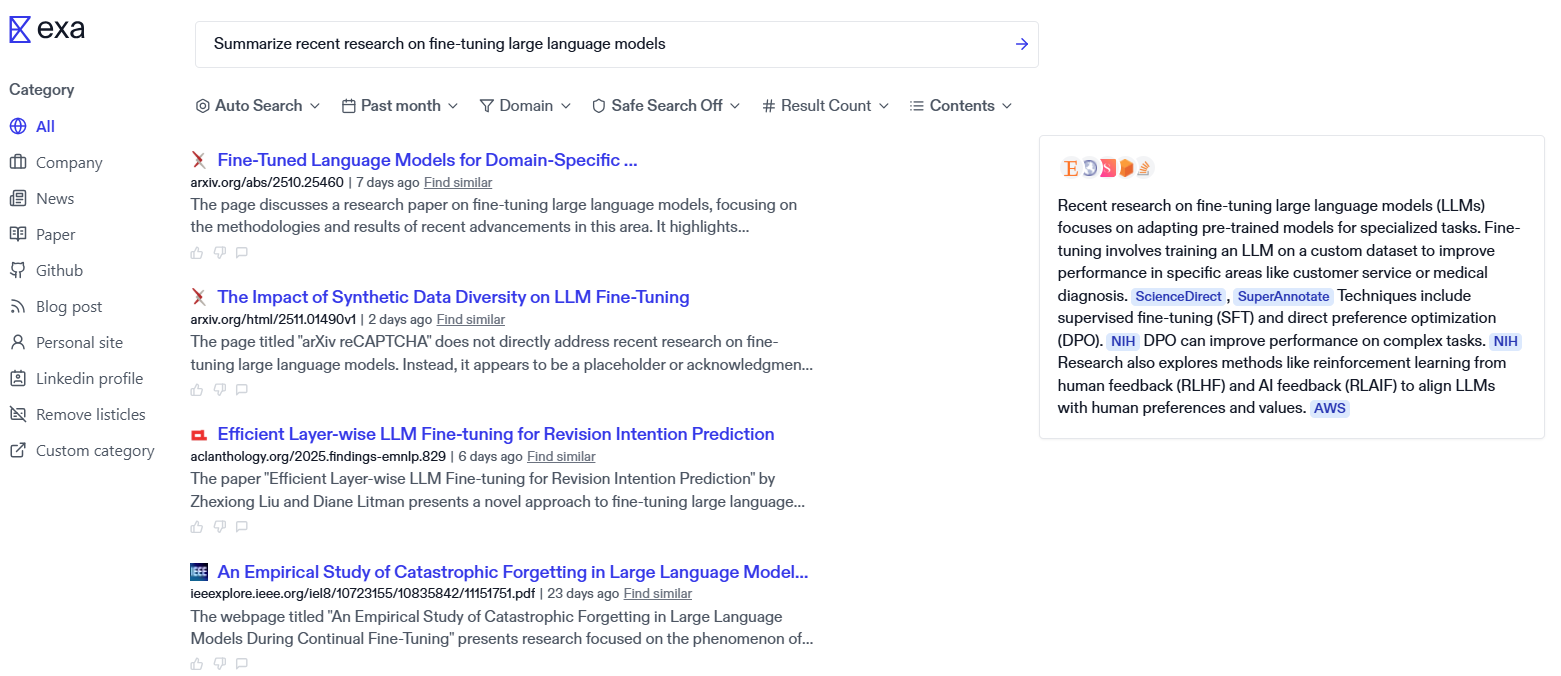Toggle the Safe Search Off setting
1561x676 pixels.
pyautogui.click(x=665, y=106)
